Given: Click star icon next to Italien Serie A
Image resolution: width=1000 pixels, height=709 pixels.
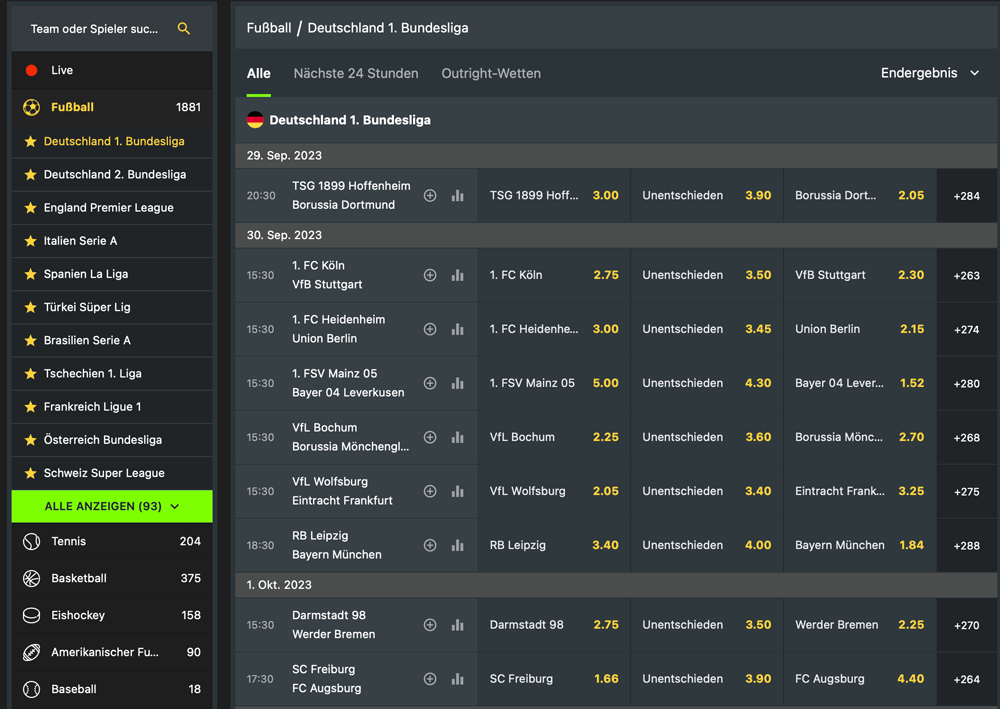Looking at the screenshot, I should point(30,241).
